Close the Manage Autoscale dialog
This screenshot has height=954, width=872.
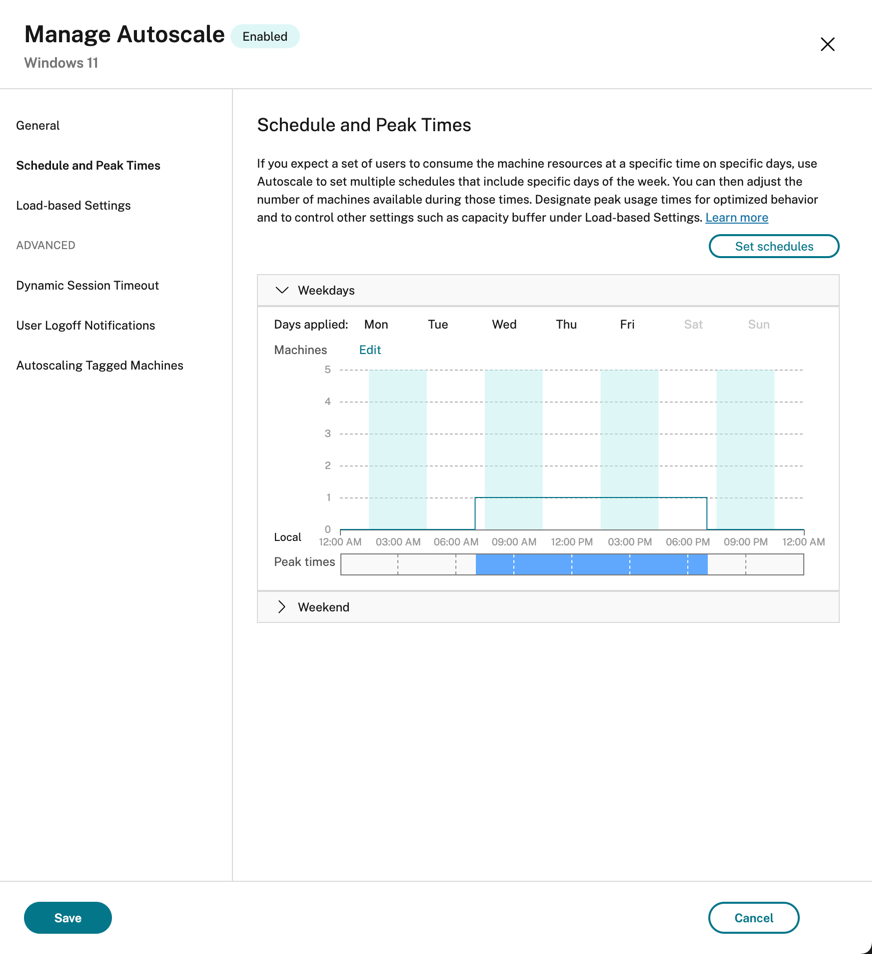click(827, 44)
